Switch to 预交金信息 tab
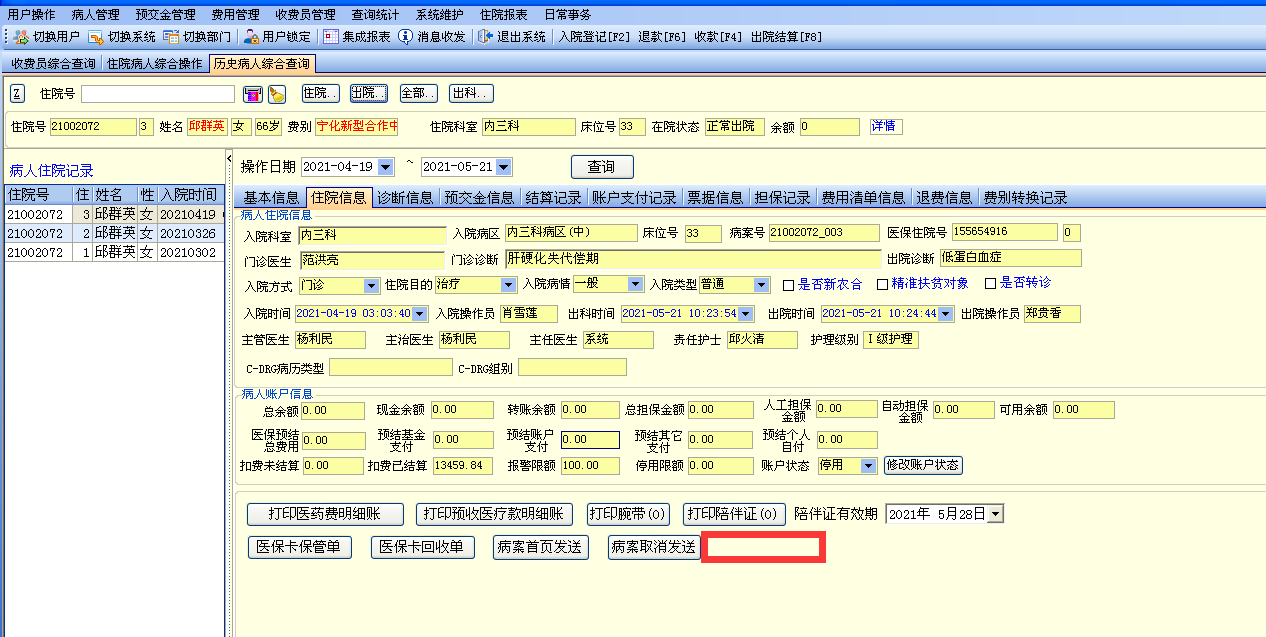Screen dimensions: 1266x637 479,198
